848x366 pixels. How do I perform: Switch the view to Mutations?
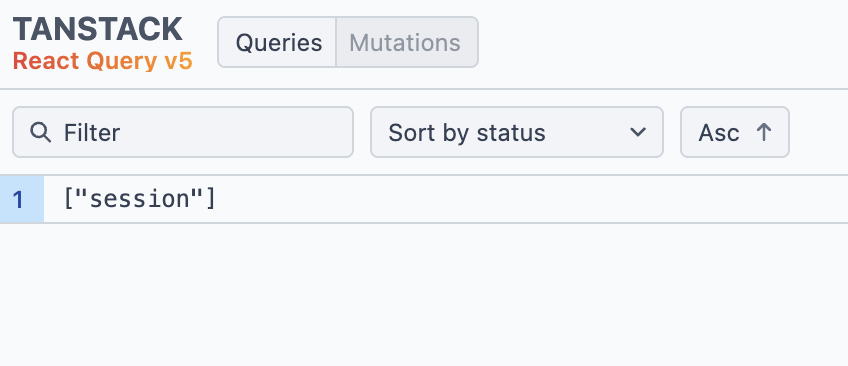pos(407,42)
